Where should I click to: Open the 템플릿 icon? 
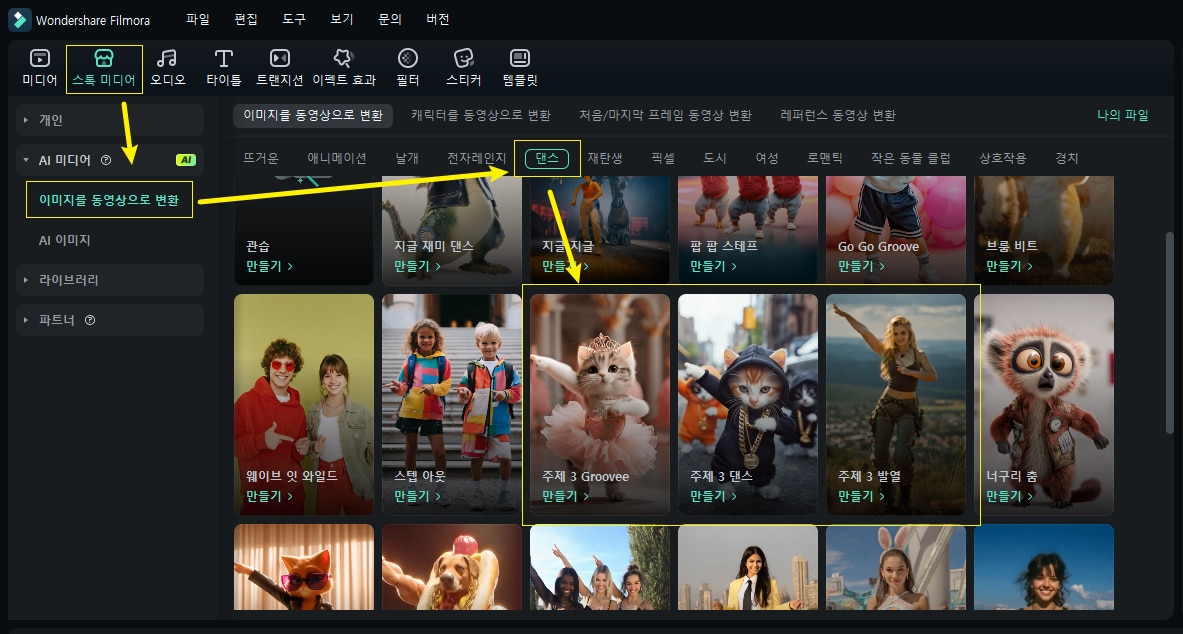[x=520, y=58]
